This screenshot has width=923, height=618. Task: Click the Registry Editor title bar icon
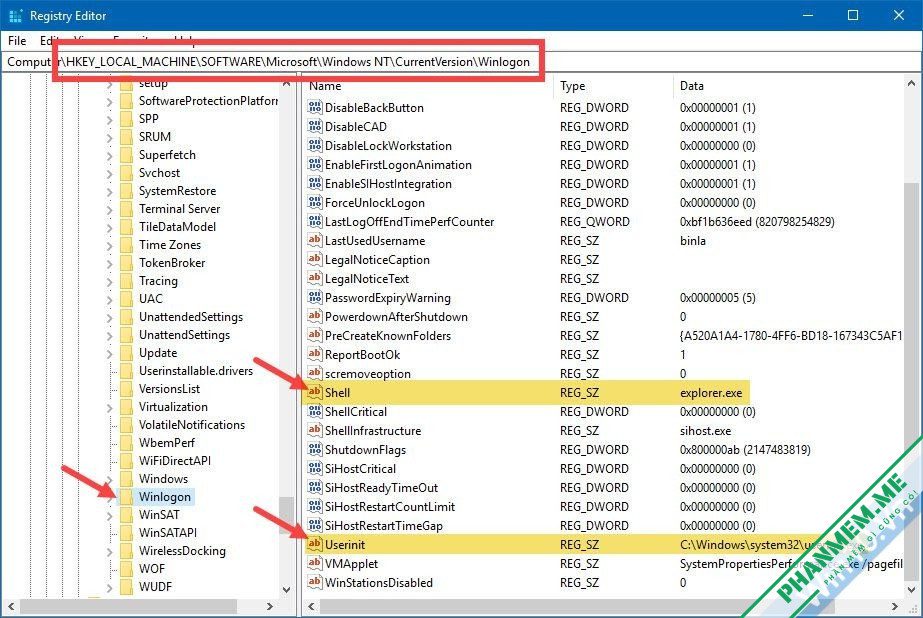point(16,15)
